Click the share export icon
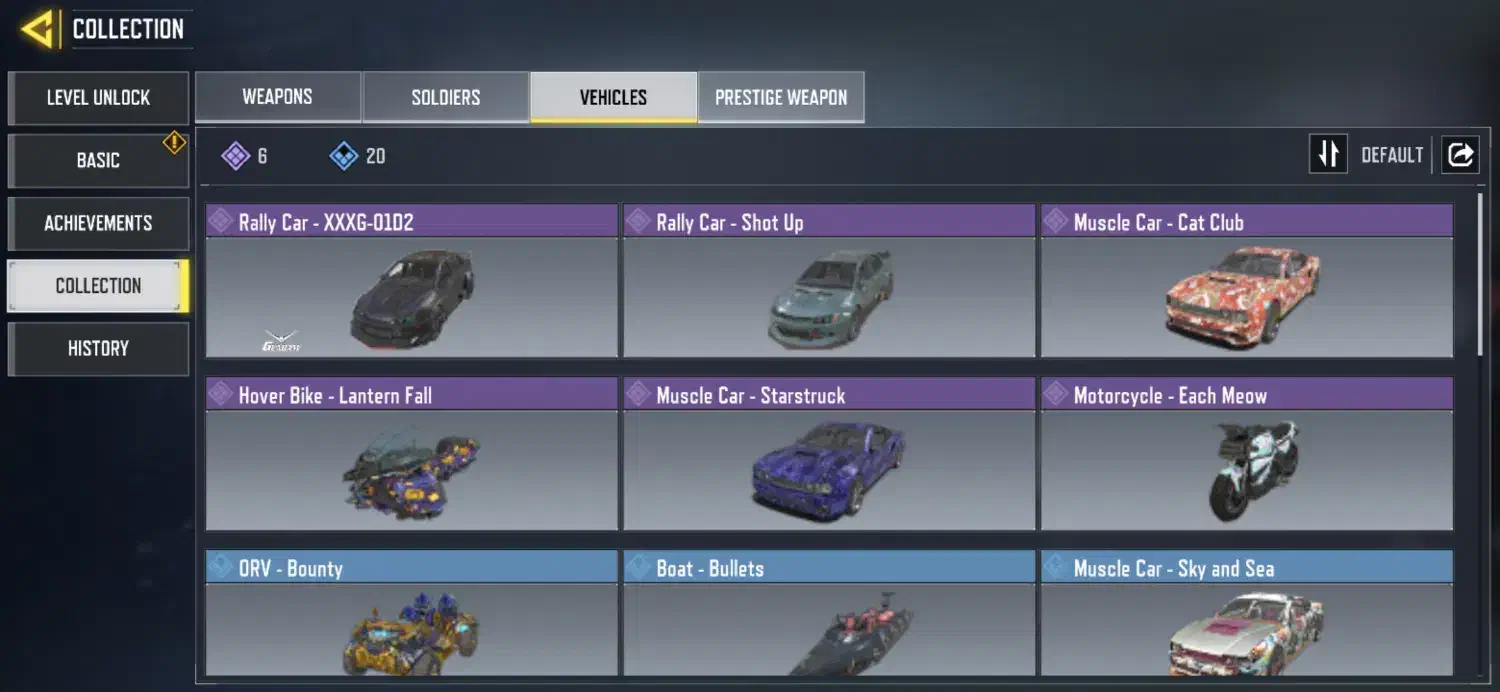This screenshot has width=1500, height=692. 1460,154
